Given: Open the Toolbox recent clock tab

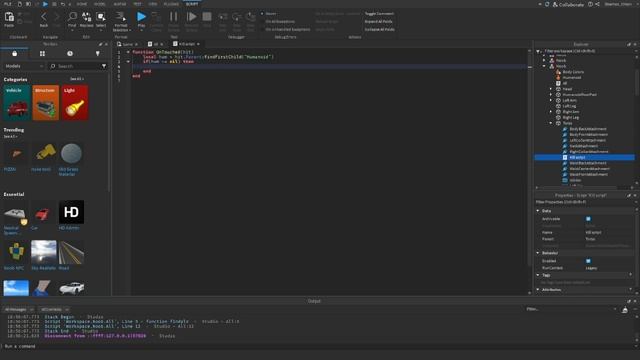Looking at the screenshot, I should (x=70, y=53).
